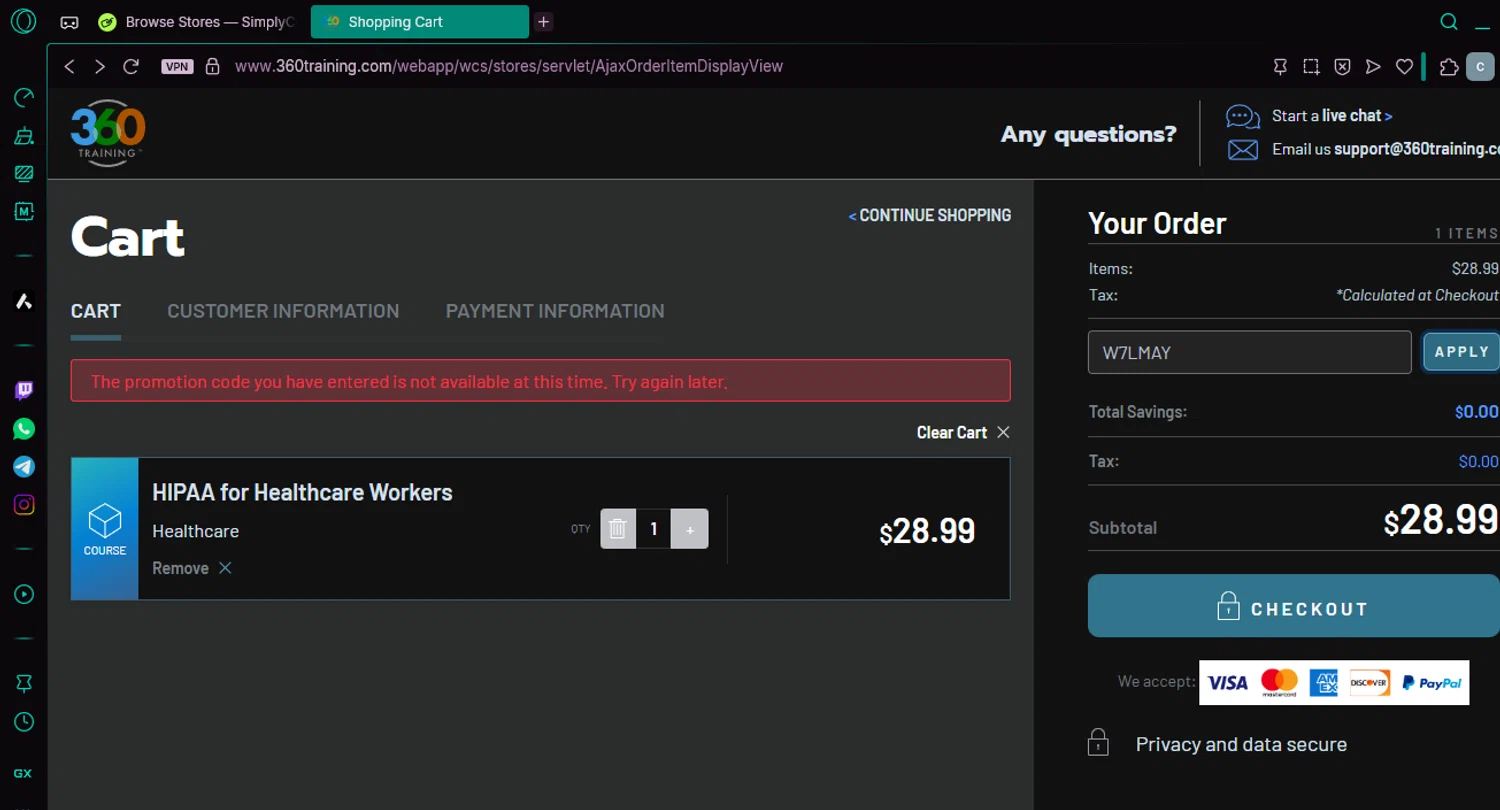Click the Healthcare category text
Viewport: 1500px width, 810px height.
tap(195, 531)
